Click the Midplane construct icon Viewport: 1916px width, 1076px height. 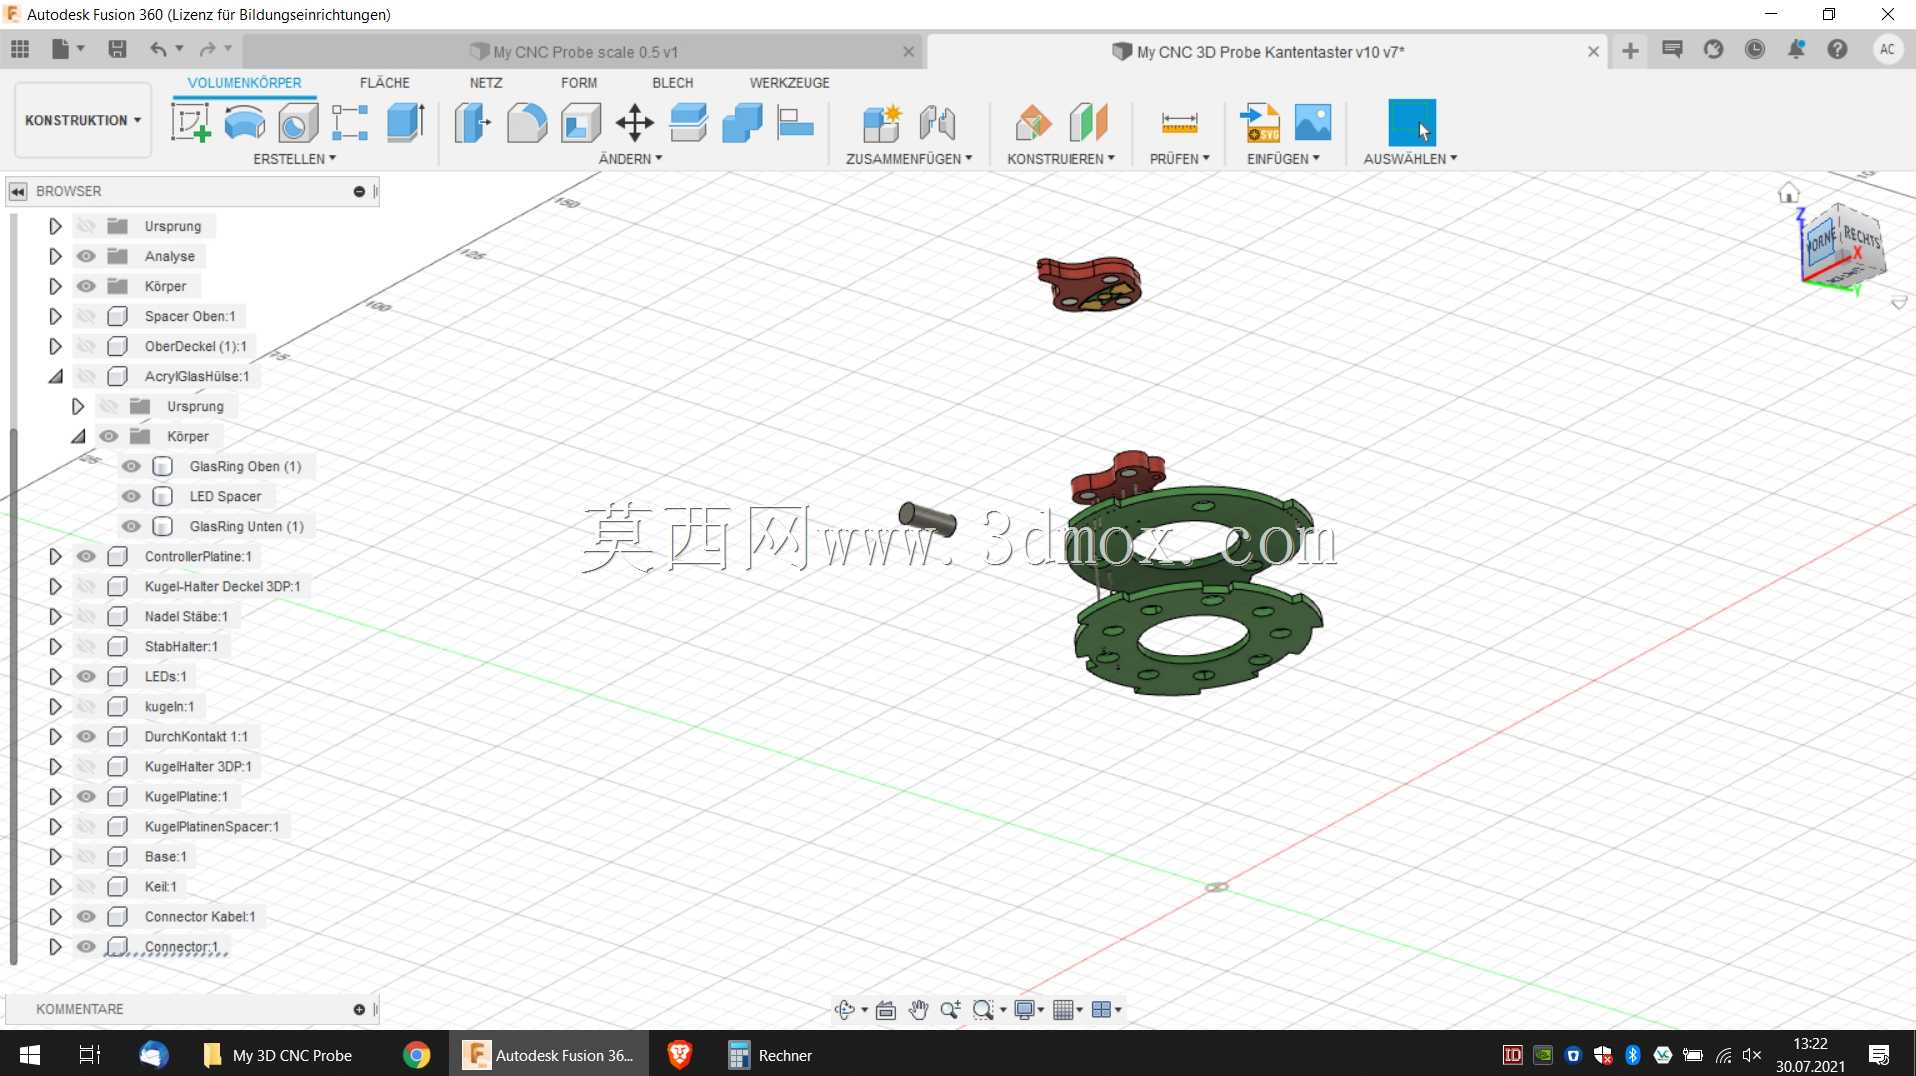pos(1088,123)
